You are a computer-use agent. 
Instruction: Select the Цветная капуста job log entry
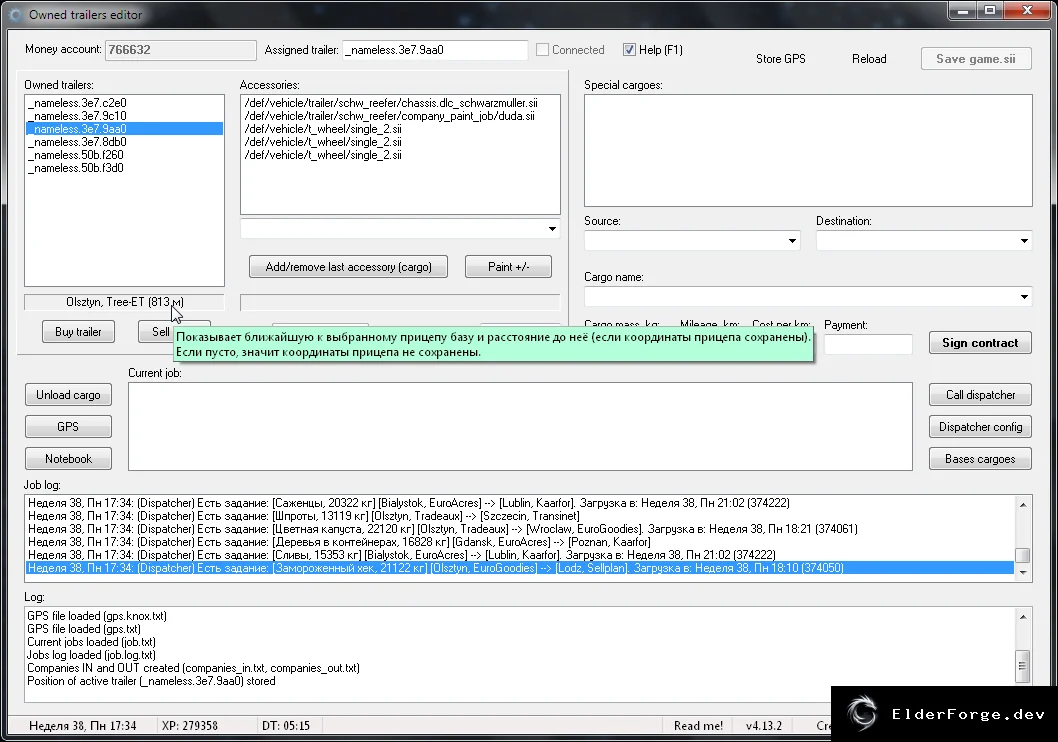pyautogui.click(x=520, y=529)
